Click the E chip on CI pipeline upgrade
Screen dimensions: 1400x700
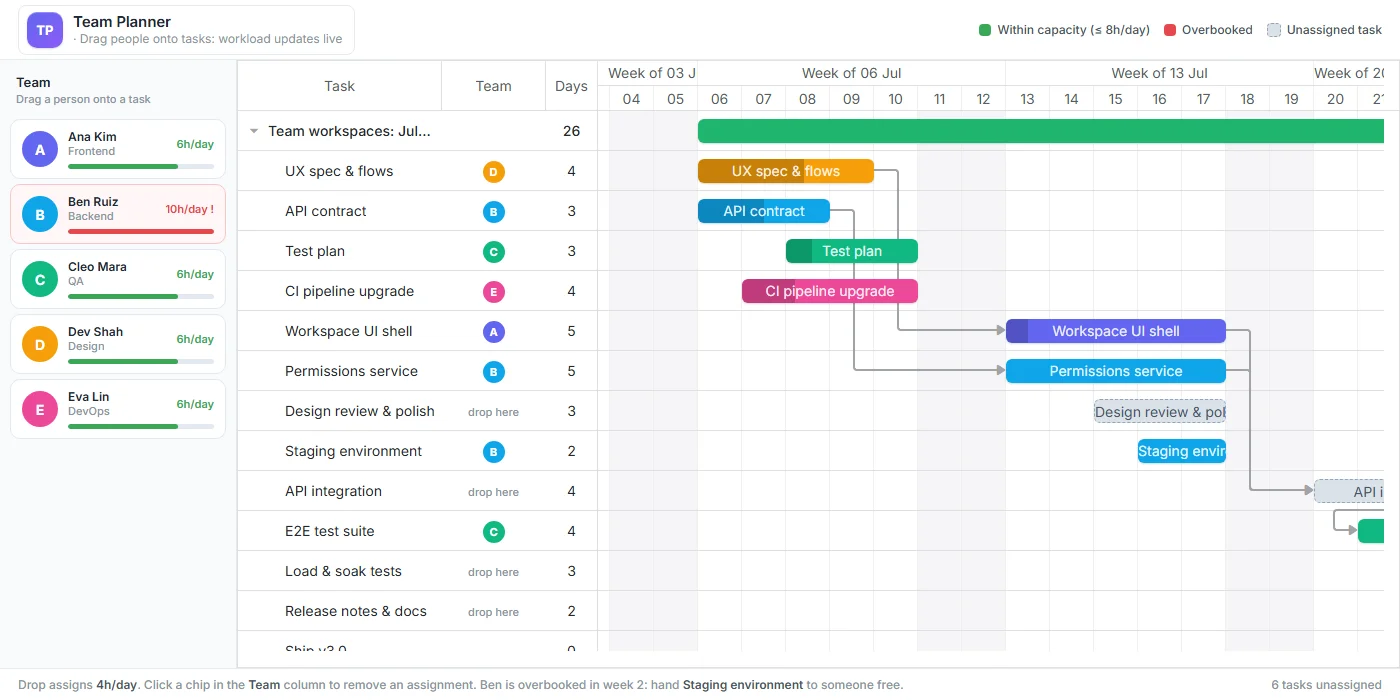(493, 292)
